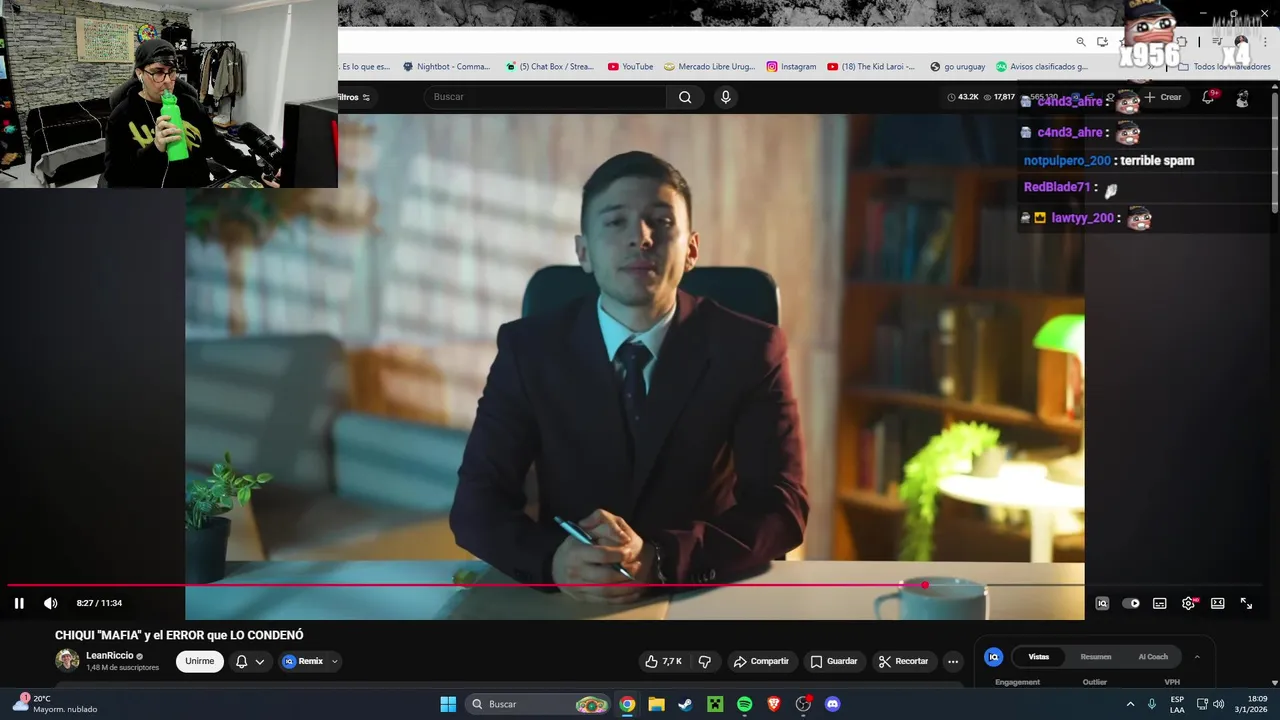Click the LeanRiccio channel avatar
This screenshot has width=1280, height=720.
(67, 660)
